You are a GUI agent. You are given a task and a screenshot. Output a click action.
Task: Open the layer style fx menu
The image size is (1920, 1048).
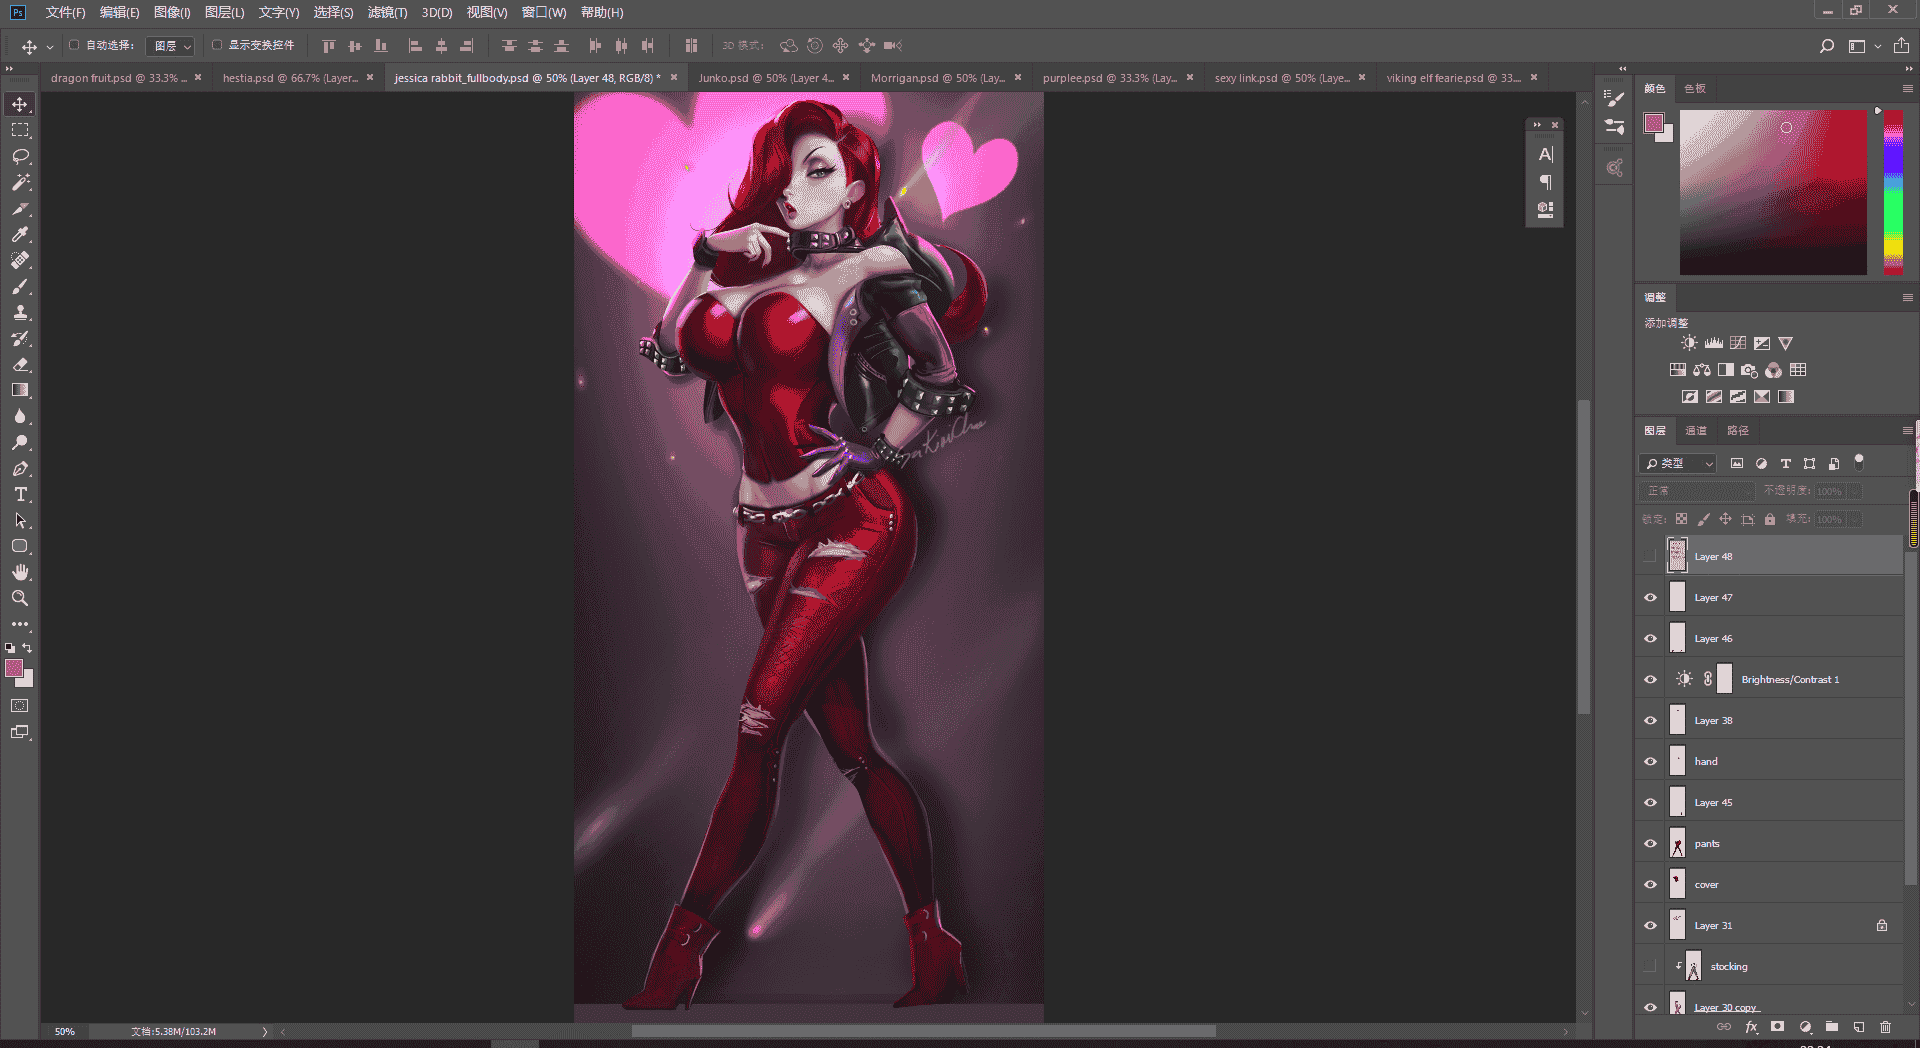coord(1751,1027)
